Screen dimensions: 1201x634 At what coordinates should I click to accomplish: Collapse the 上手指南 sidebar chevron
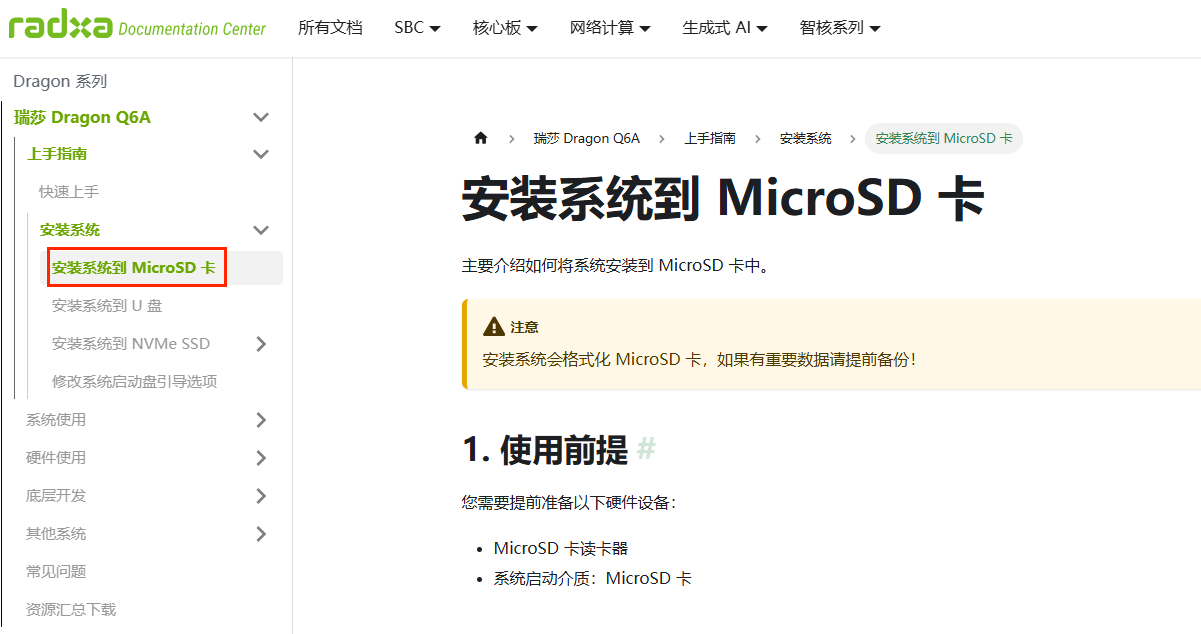tap(261, 154)
